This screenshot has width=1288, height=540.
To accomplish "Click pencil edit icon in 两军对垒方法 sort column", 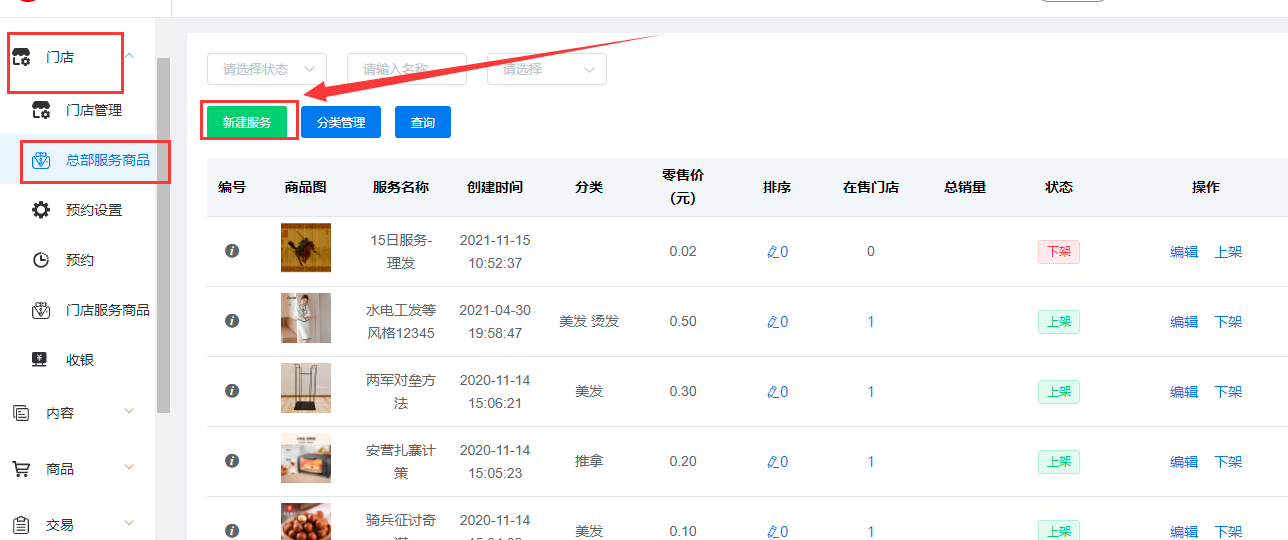I will point(772,392).
